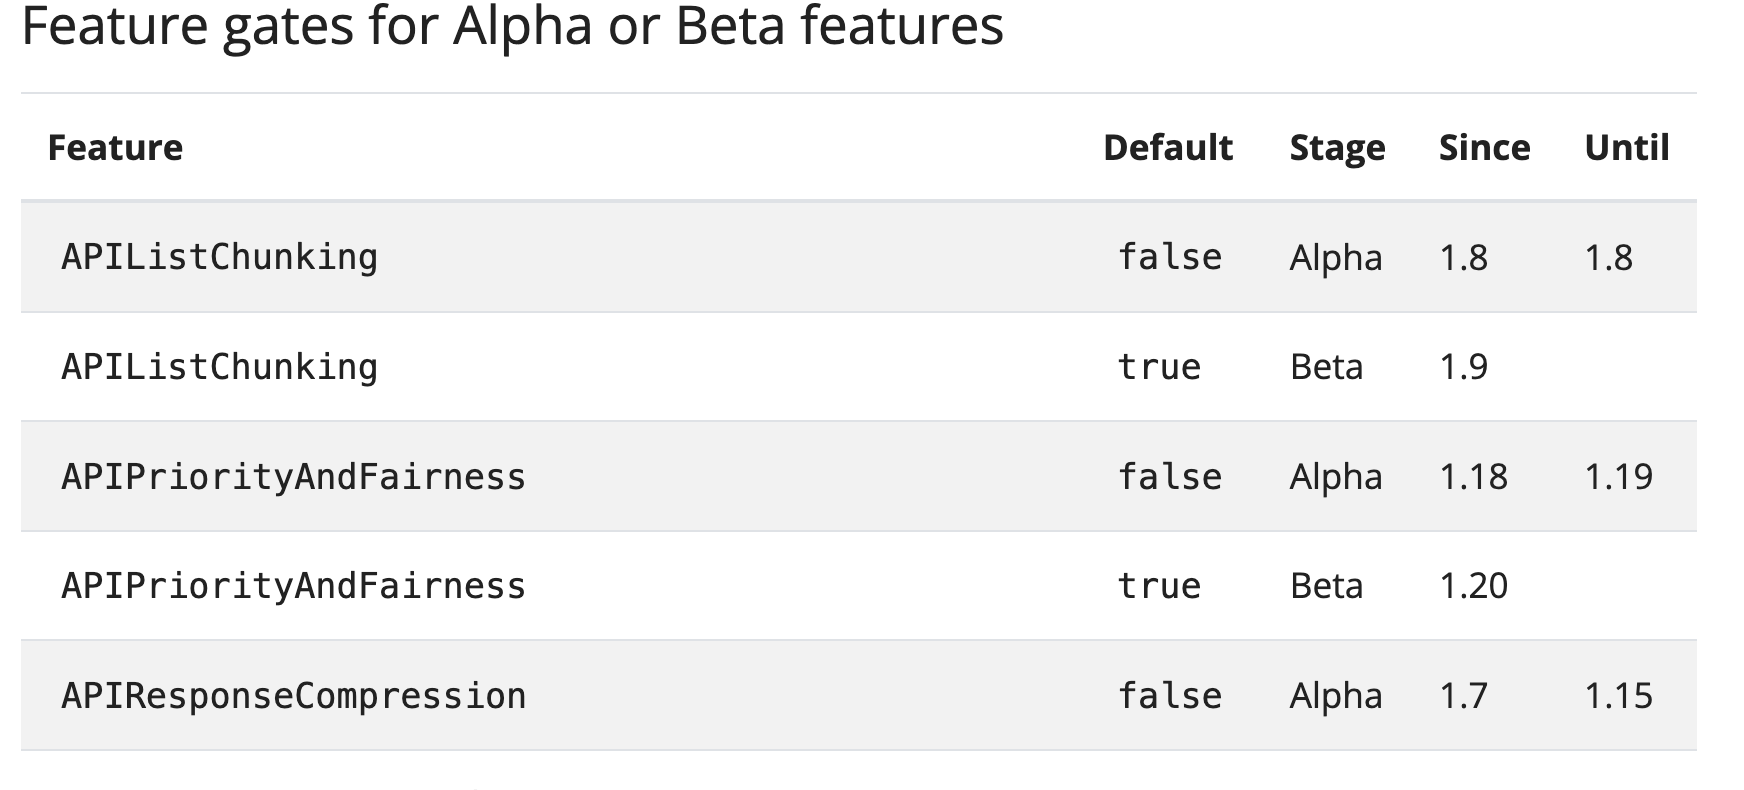Select the APIResponseCompression feature name
This screenshot has width=1744, height=790.
(x=293, y=696)
